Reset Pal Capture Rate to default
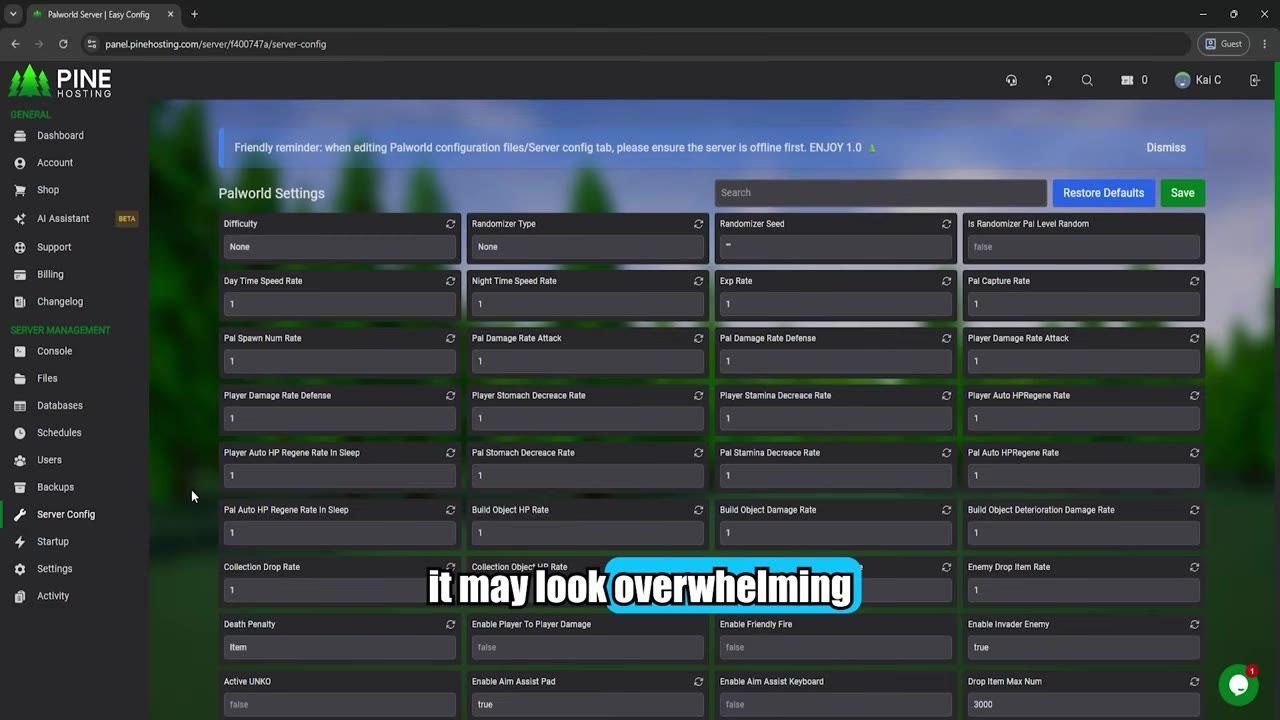 (1194, 281)
